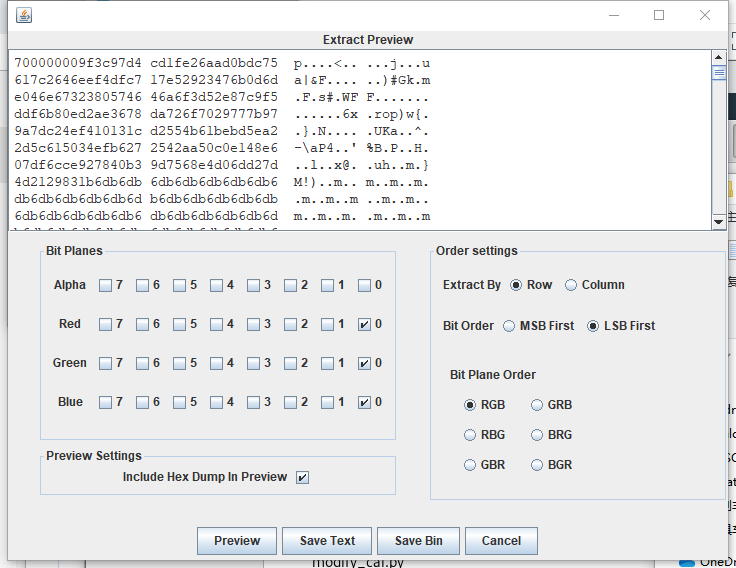
Task: Click the preview scrollbar down arrow
Action: [x=719, y=222]
